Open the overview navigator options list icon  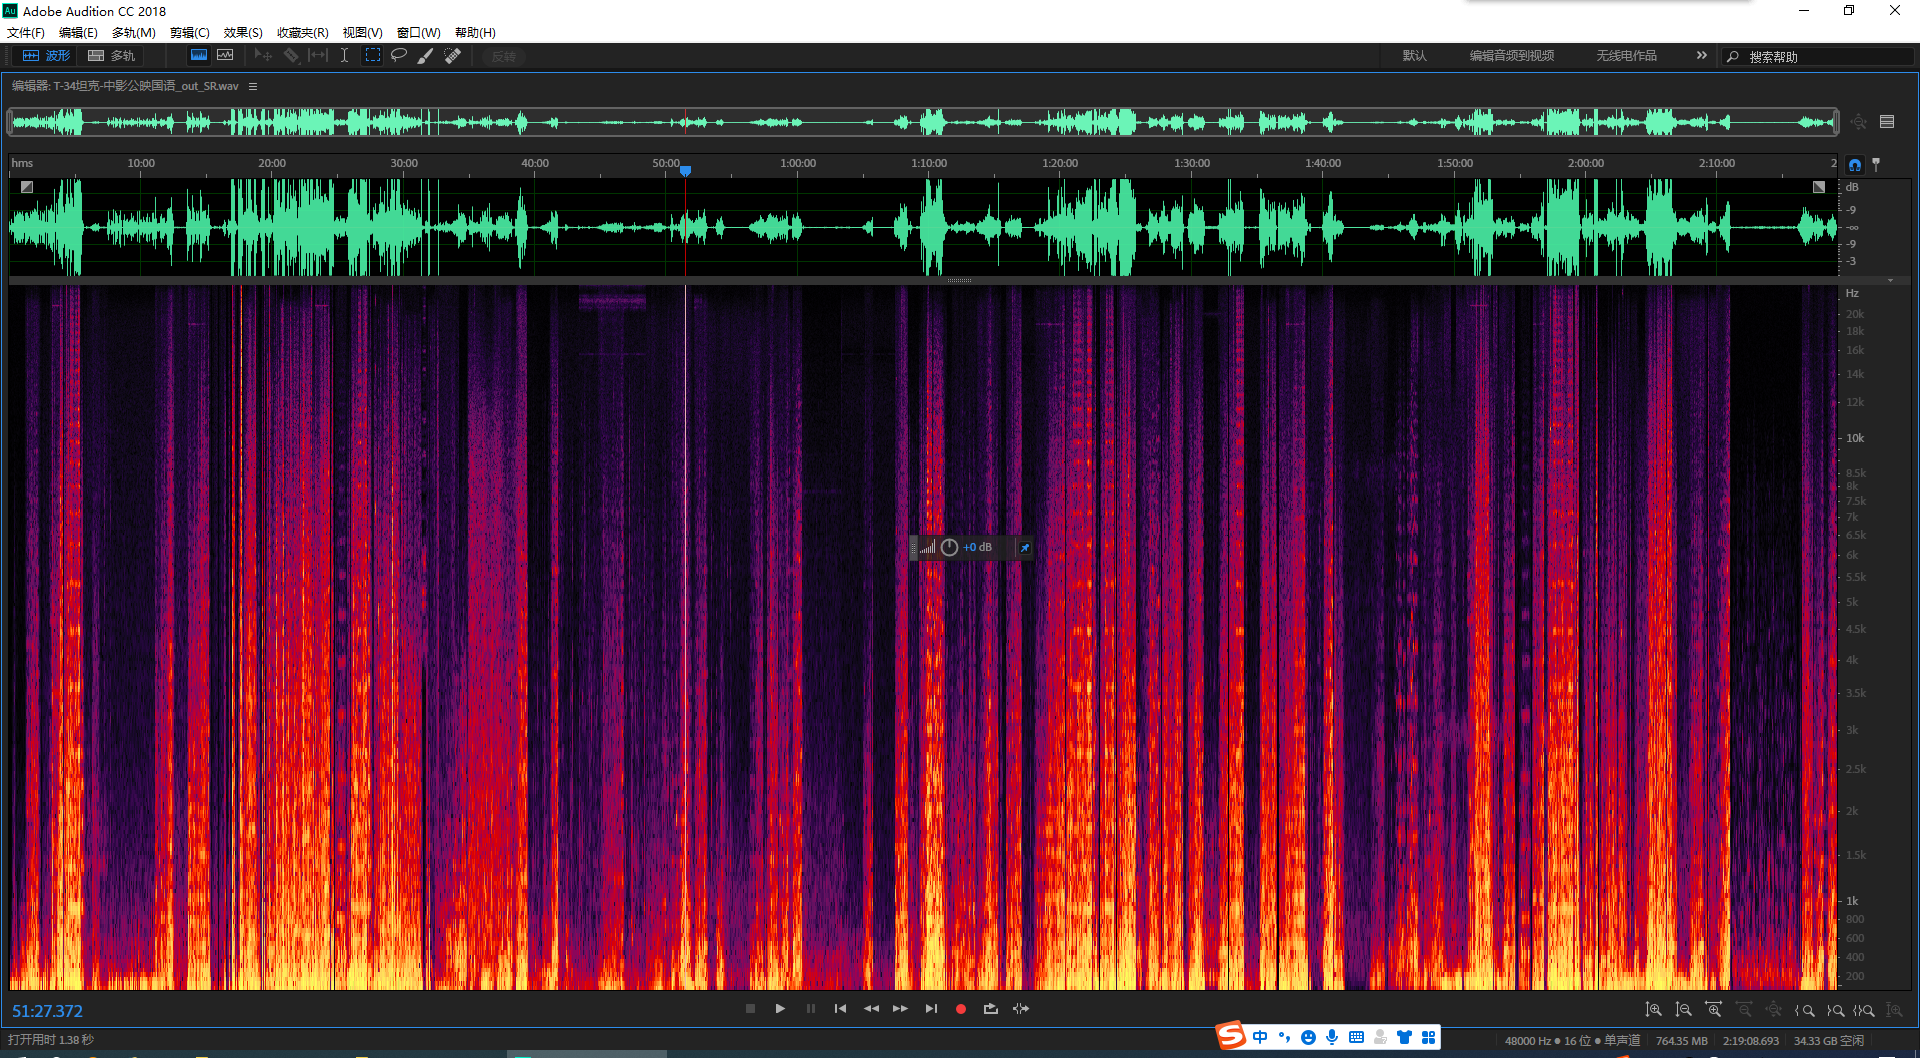pos(1887,122)
